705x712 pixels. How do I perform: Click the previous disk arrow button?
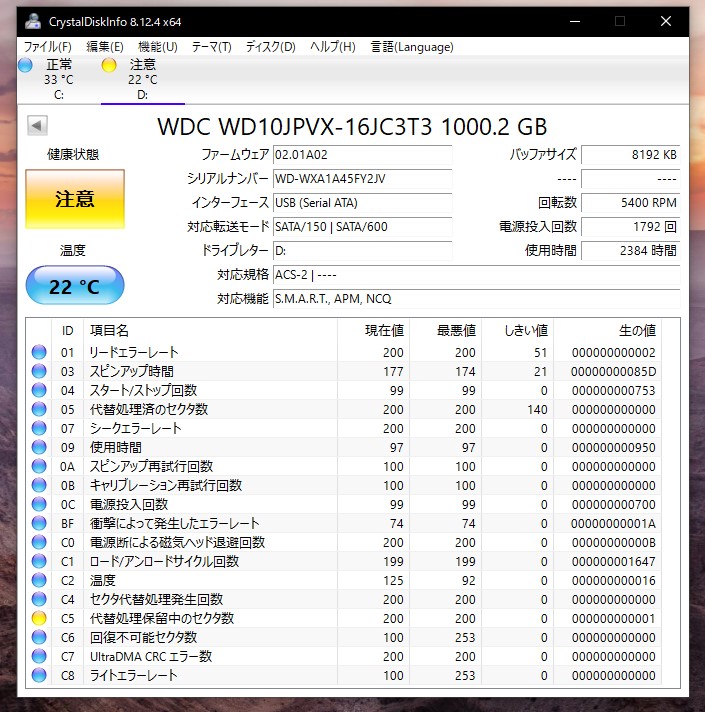pos(37,126)
